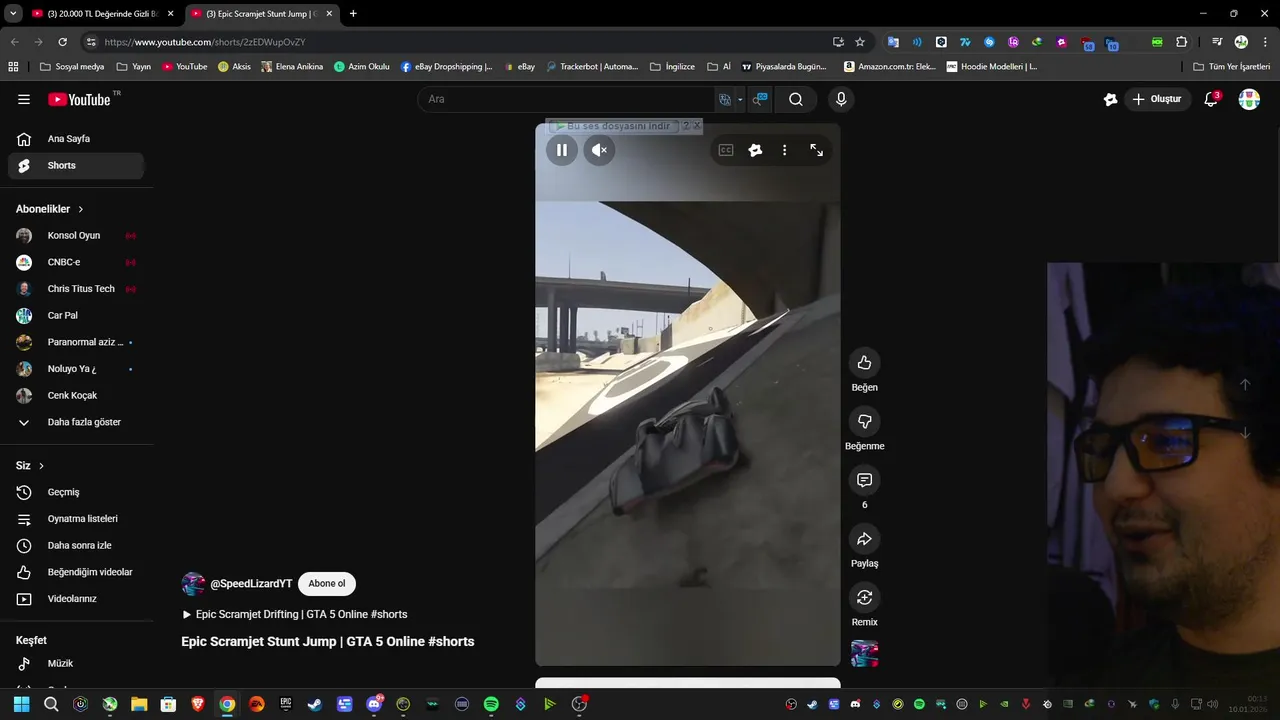Open the Sosyal medya bookmark folder
Image resolution: width=1280 pixels, height=720 pixels.
[72, 67]
